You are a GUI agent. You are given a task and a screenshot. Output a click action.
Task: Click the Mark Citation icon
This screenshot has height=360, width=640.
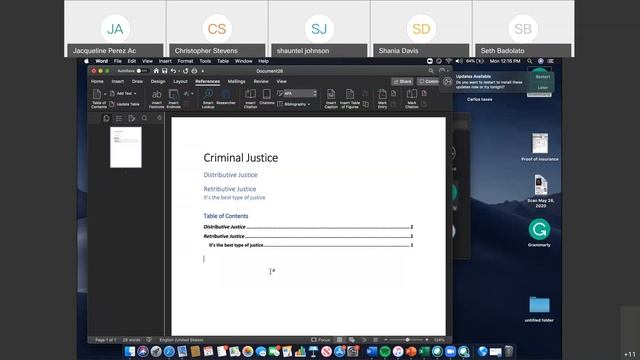pyautogui.click(x=411, y=94)
